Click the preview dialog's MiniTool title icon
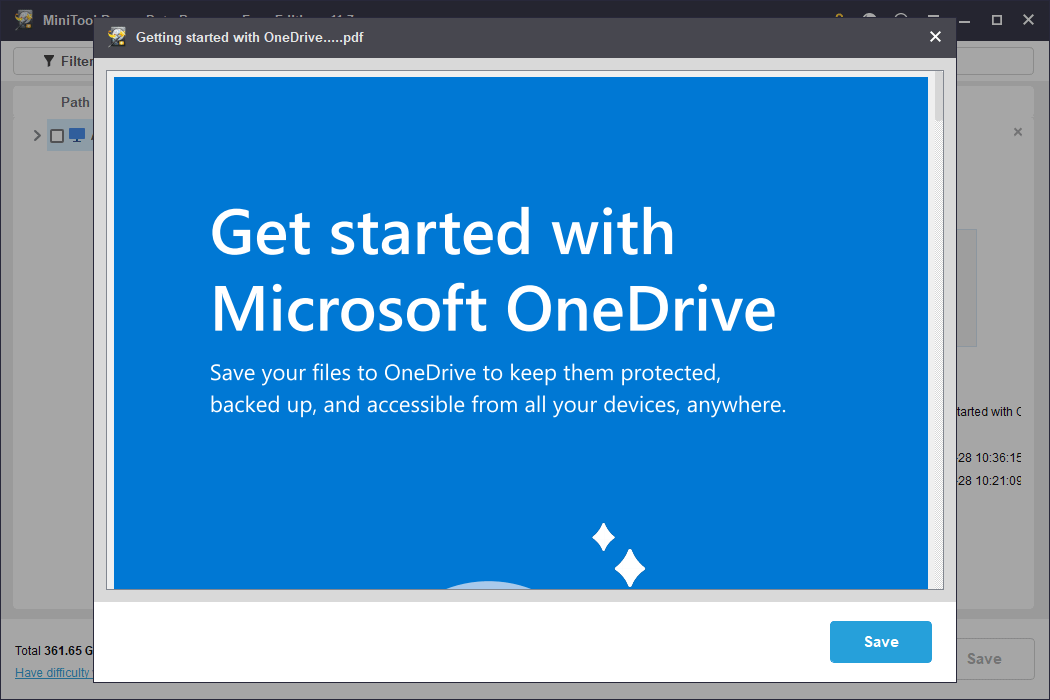Image resolution: width=1050 pixels, height=700 pixels. pos(117,37)
